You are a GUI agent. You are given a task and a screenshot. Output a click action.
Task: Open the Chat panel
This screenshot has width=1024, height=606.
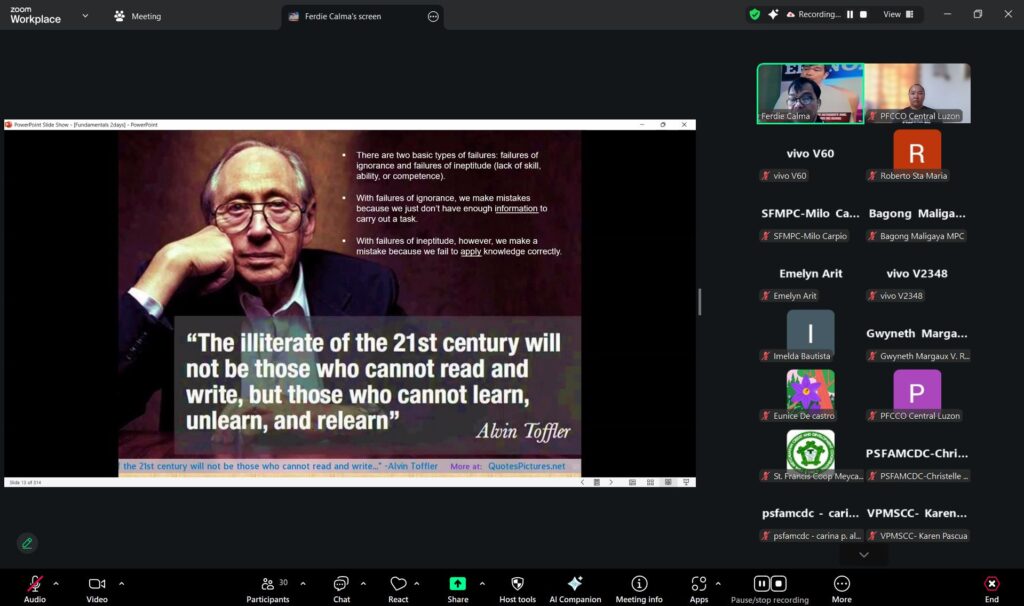click(341, 585)
